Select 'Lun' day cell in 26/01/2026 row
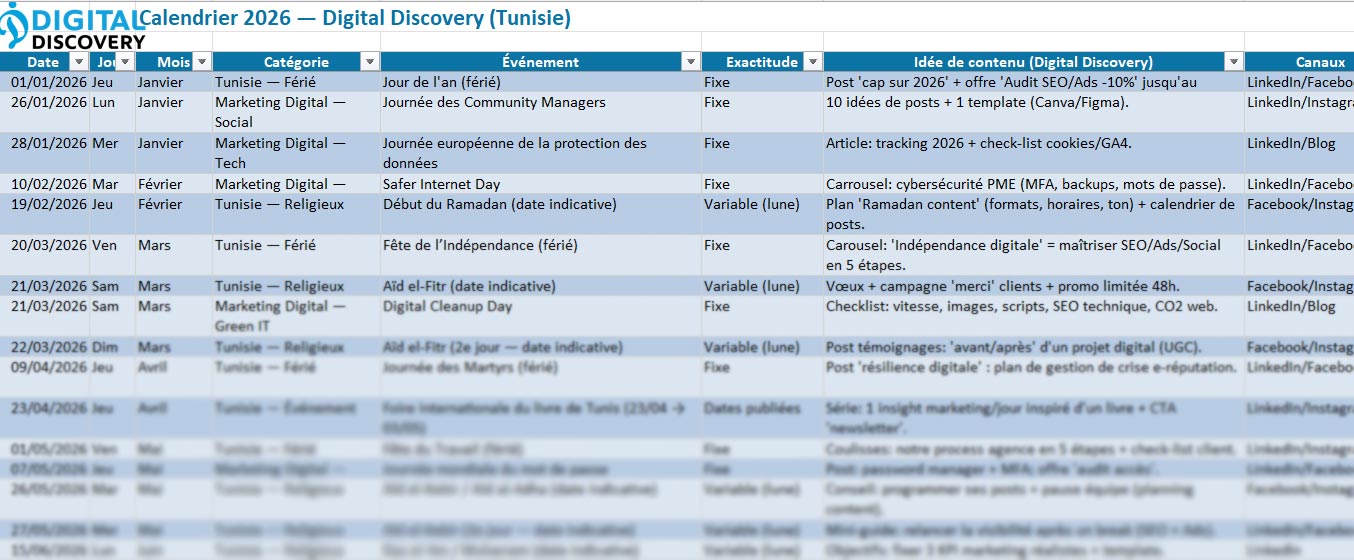 112,112
